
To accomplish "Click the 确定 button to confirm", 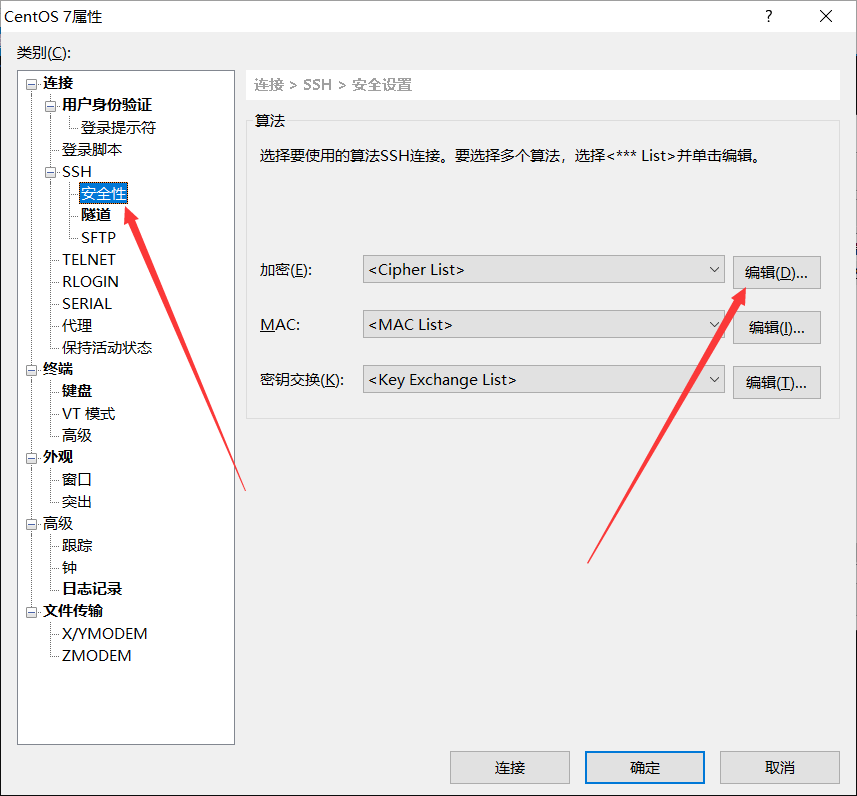I will [644, 767].
